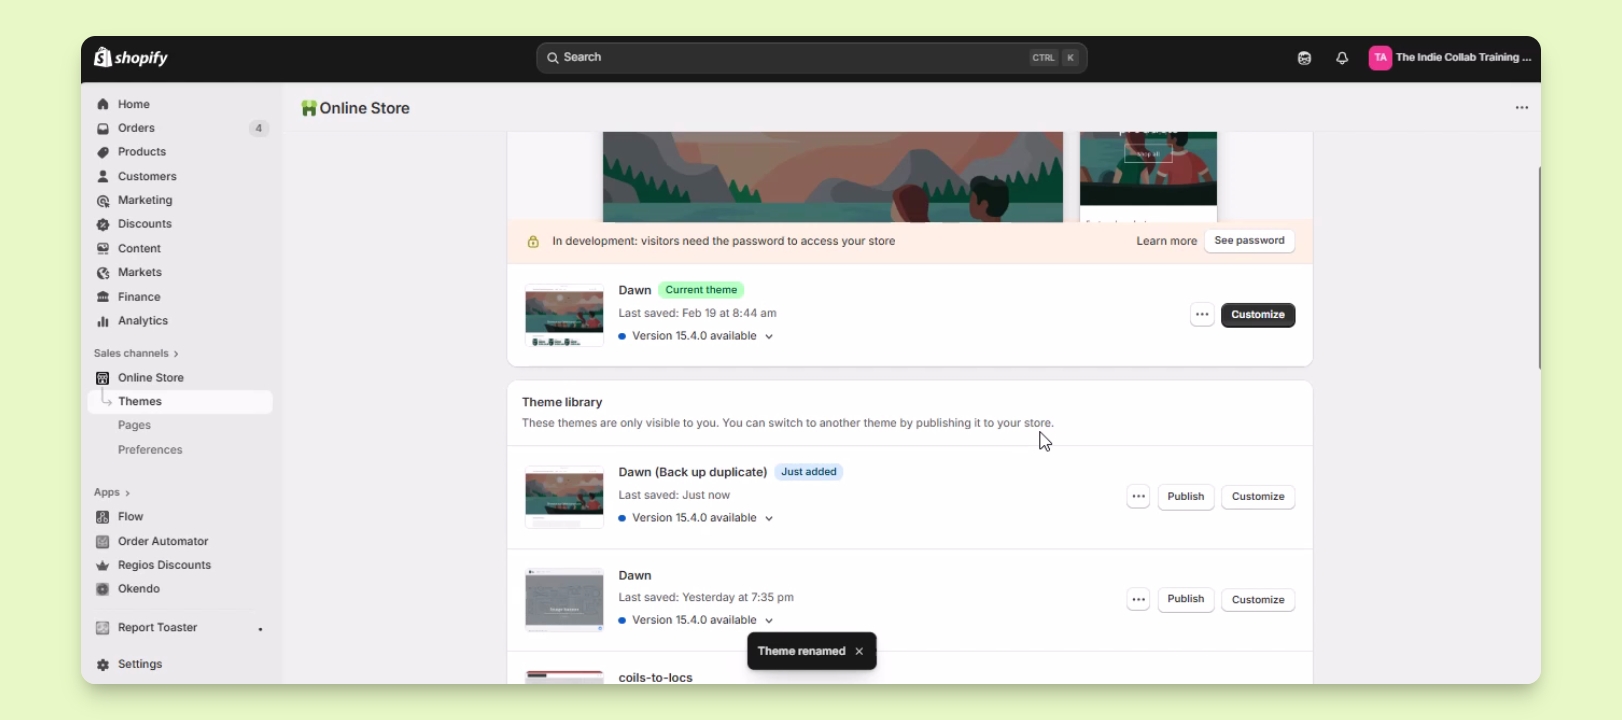Publish the Dawn theme saved yesterday
Viewport: 1622px width, 720px height.
1185,600
